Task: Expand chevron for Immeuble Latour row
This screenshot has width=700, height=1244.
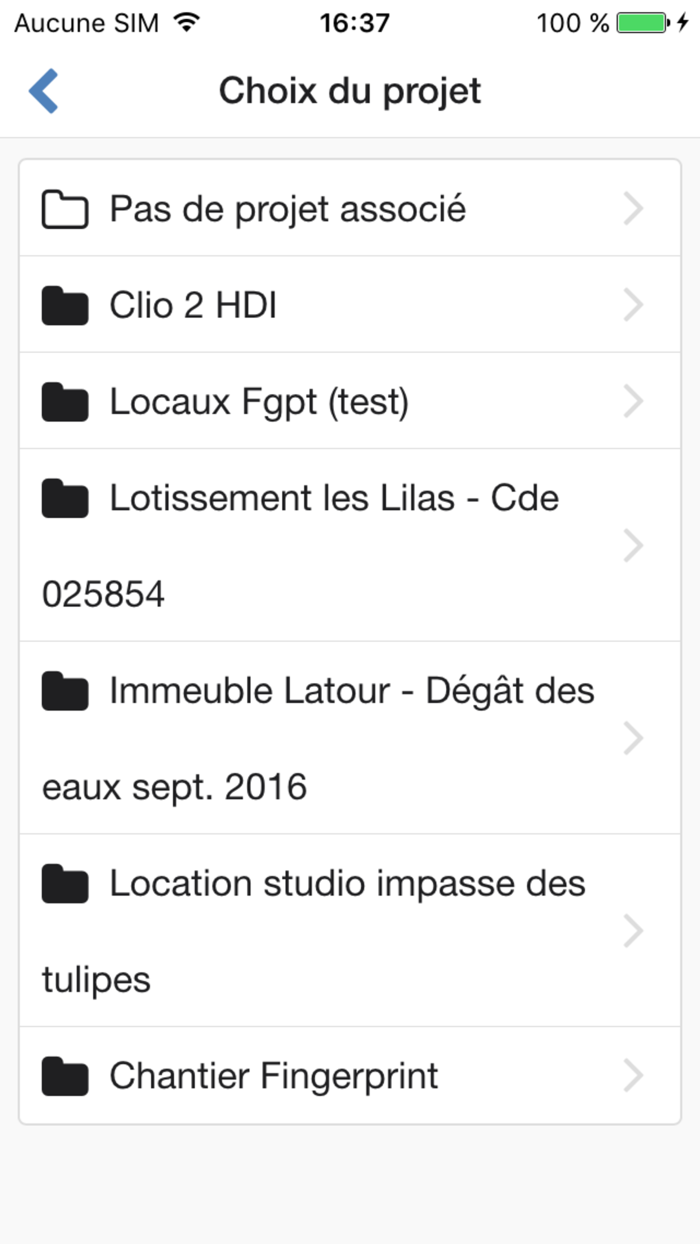Action: (x=632, y=739)
